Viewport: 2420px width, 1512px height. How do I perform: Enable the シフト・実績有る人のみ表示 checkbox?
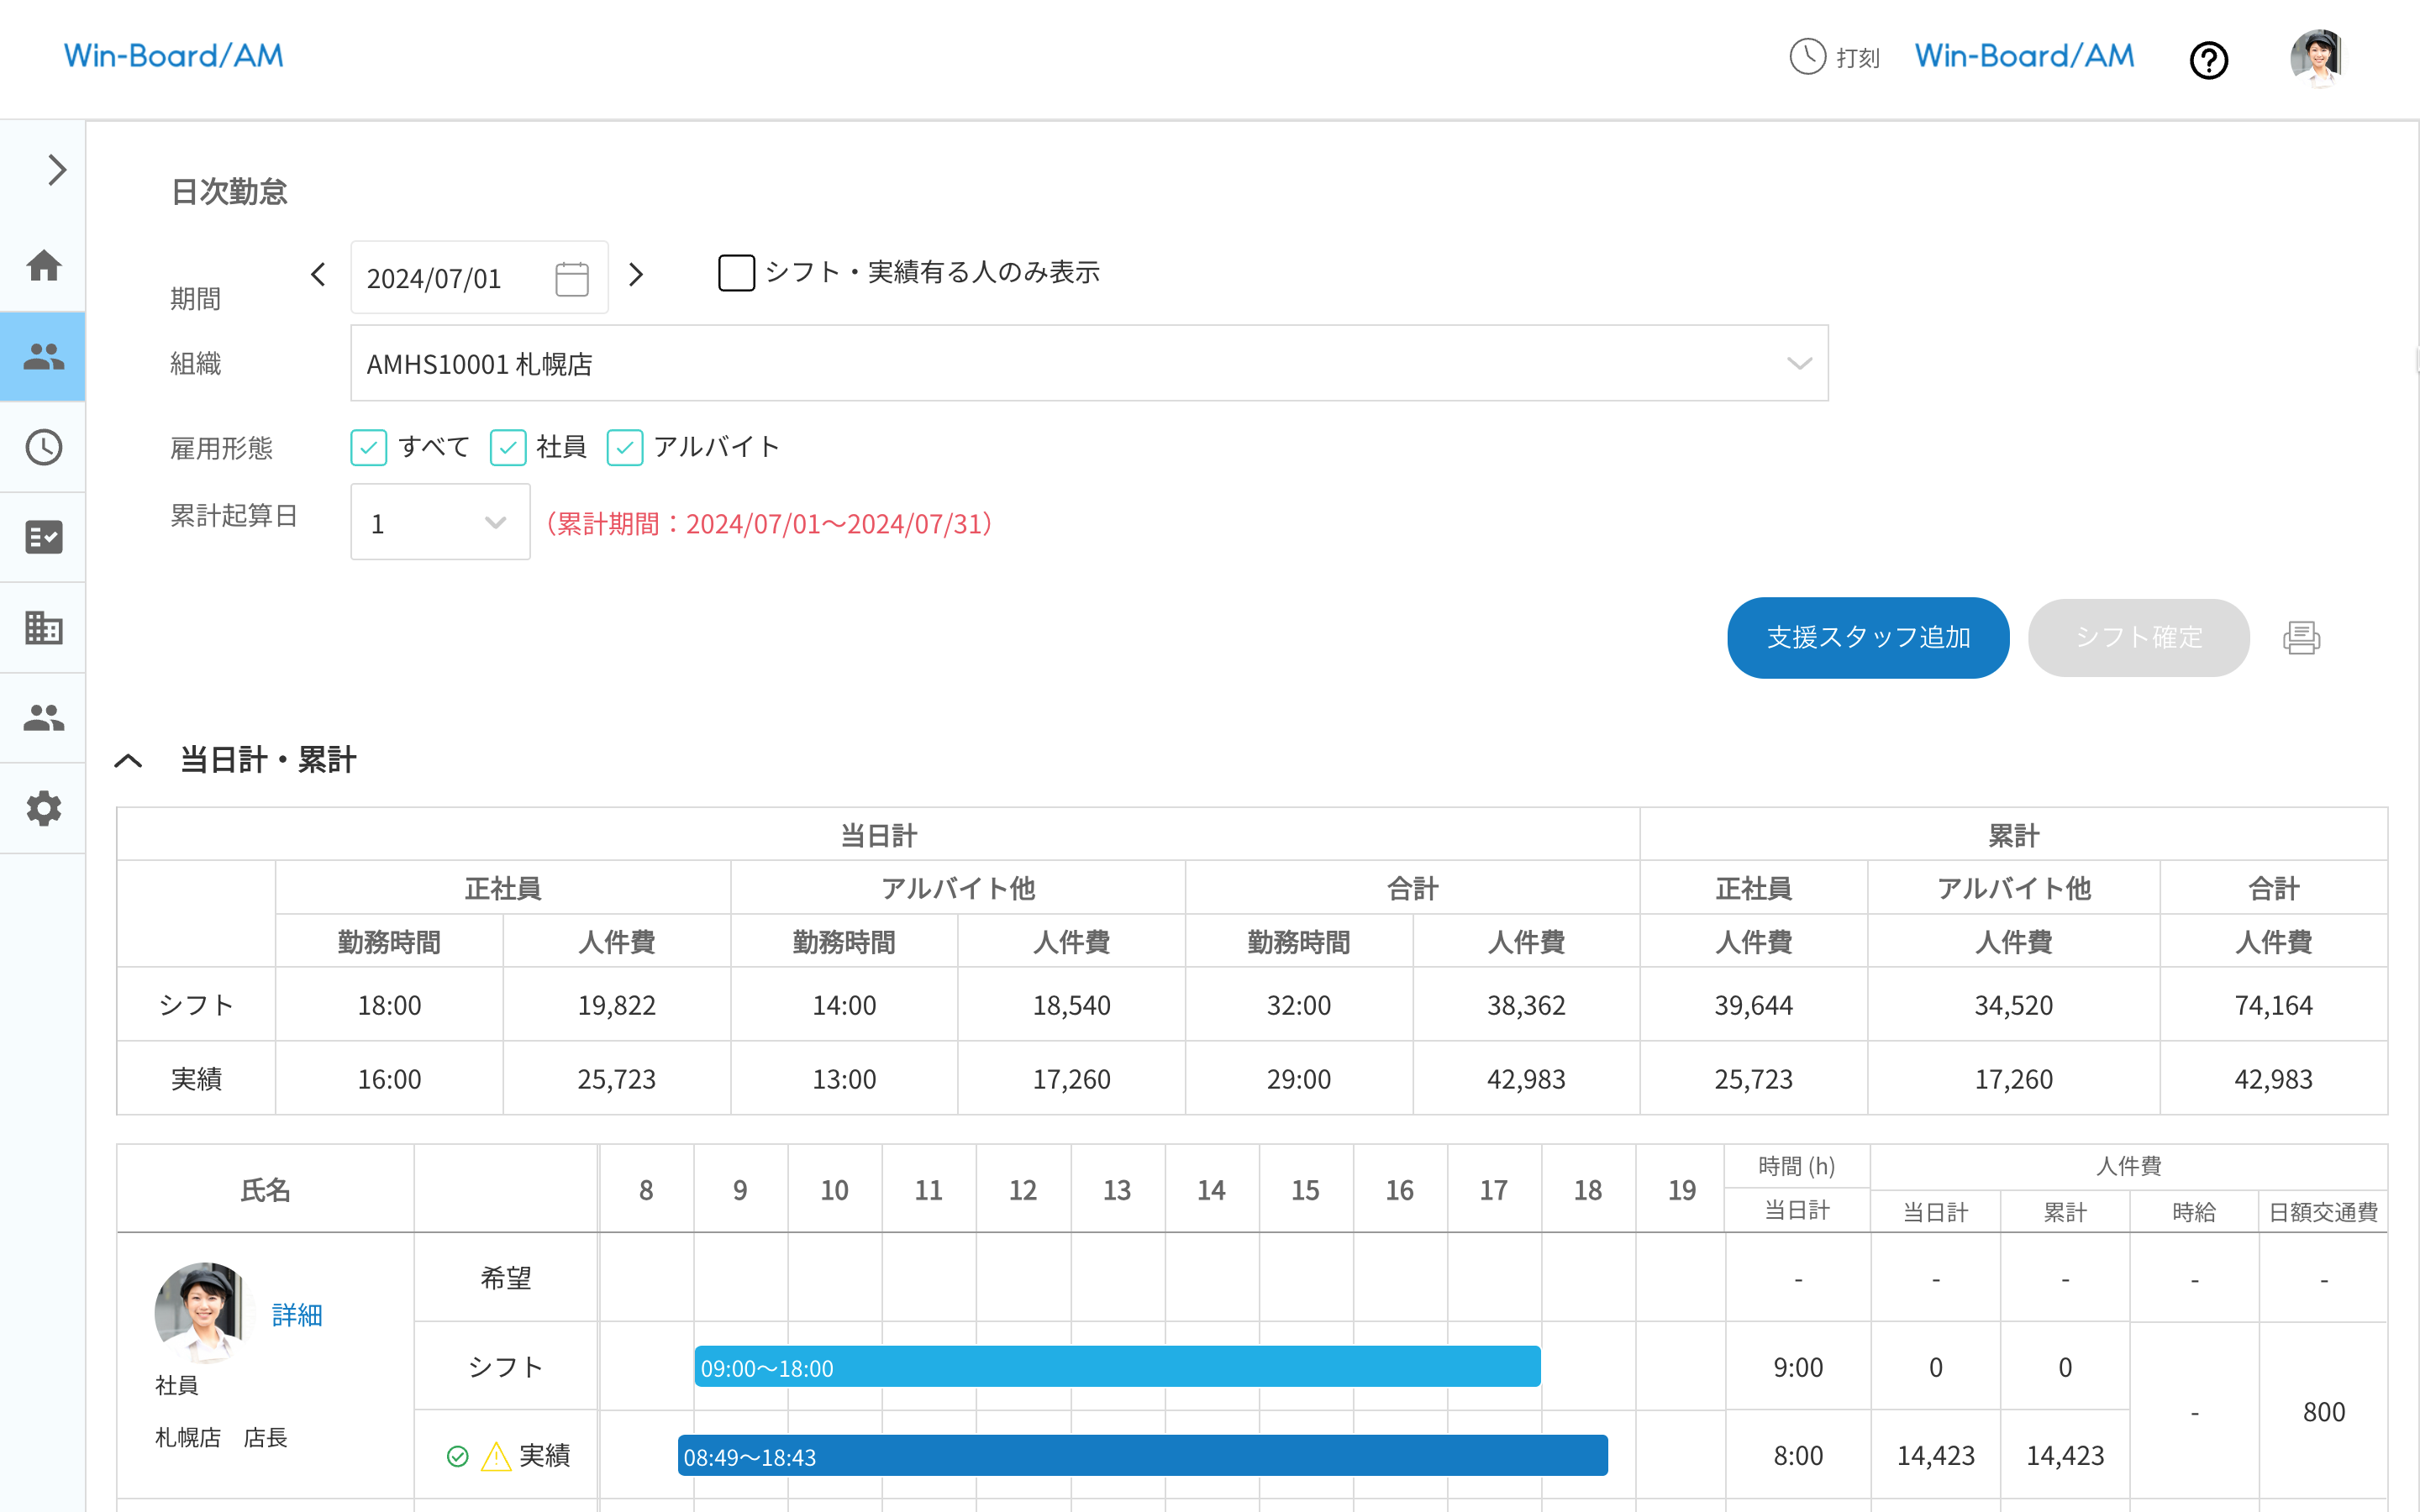736,272
